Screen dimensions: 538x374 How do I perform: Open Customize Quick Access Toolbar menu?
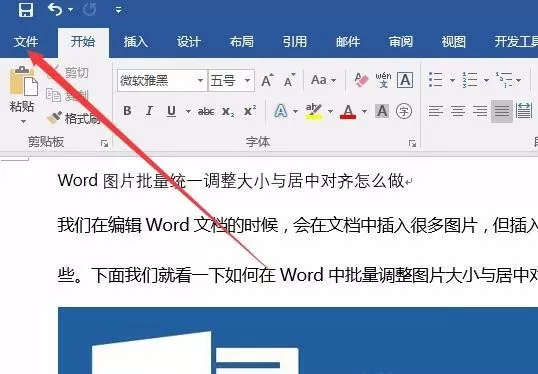coord(118,10)
